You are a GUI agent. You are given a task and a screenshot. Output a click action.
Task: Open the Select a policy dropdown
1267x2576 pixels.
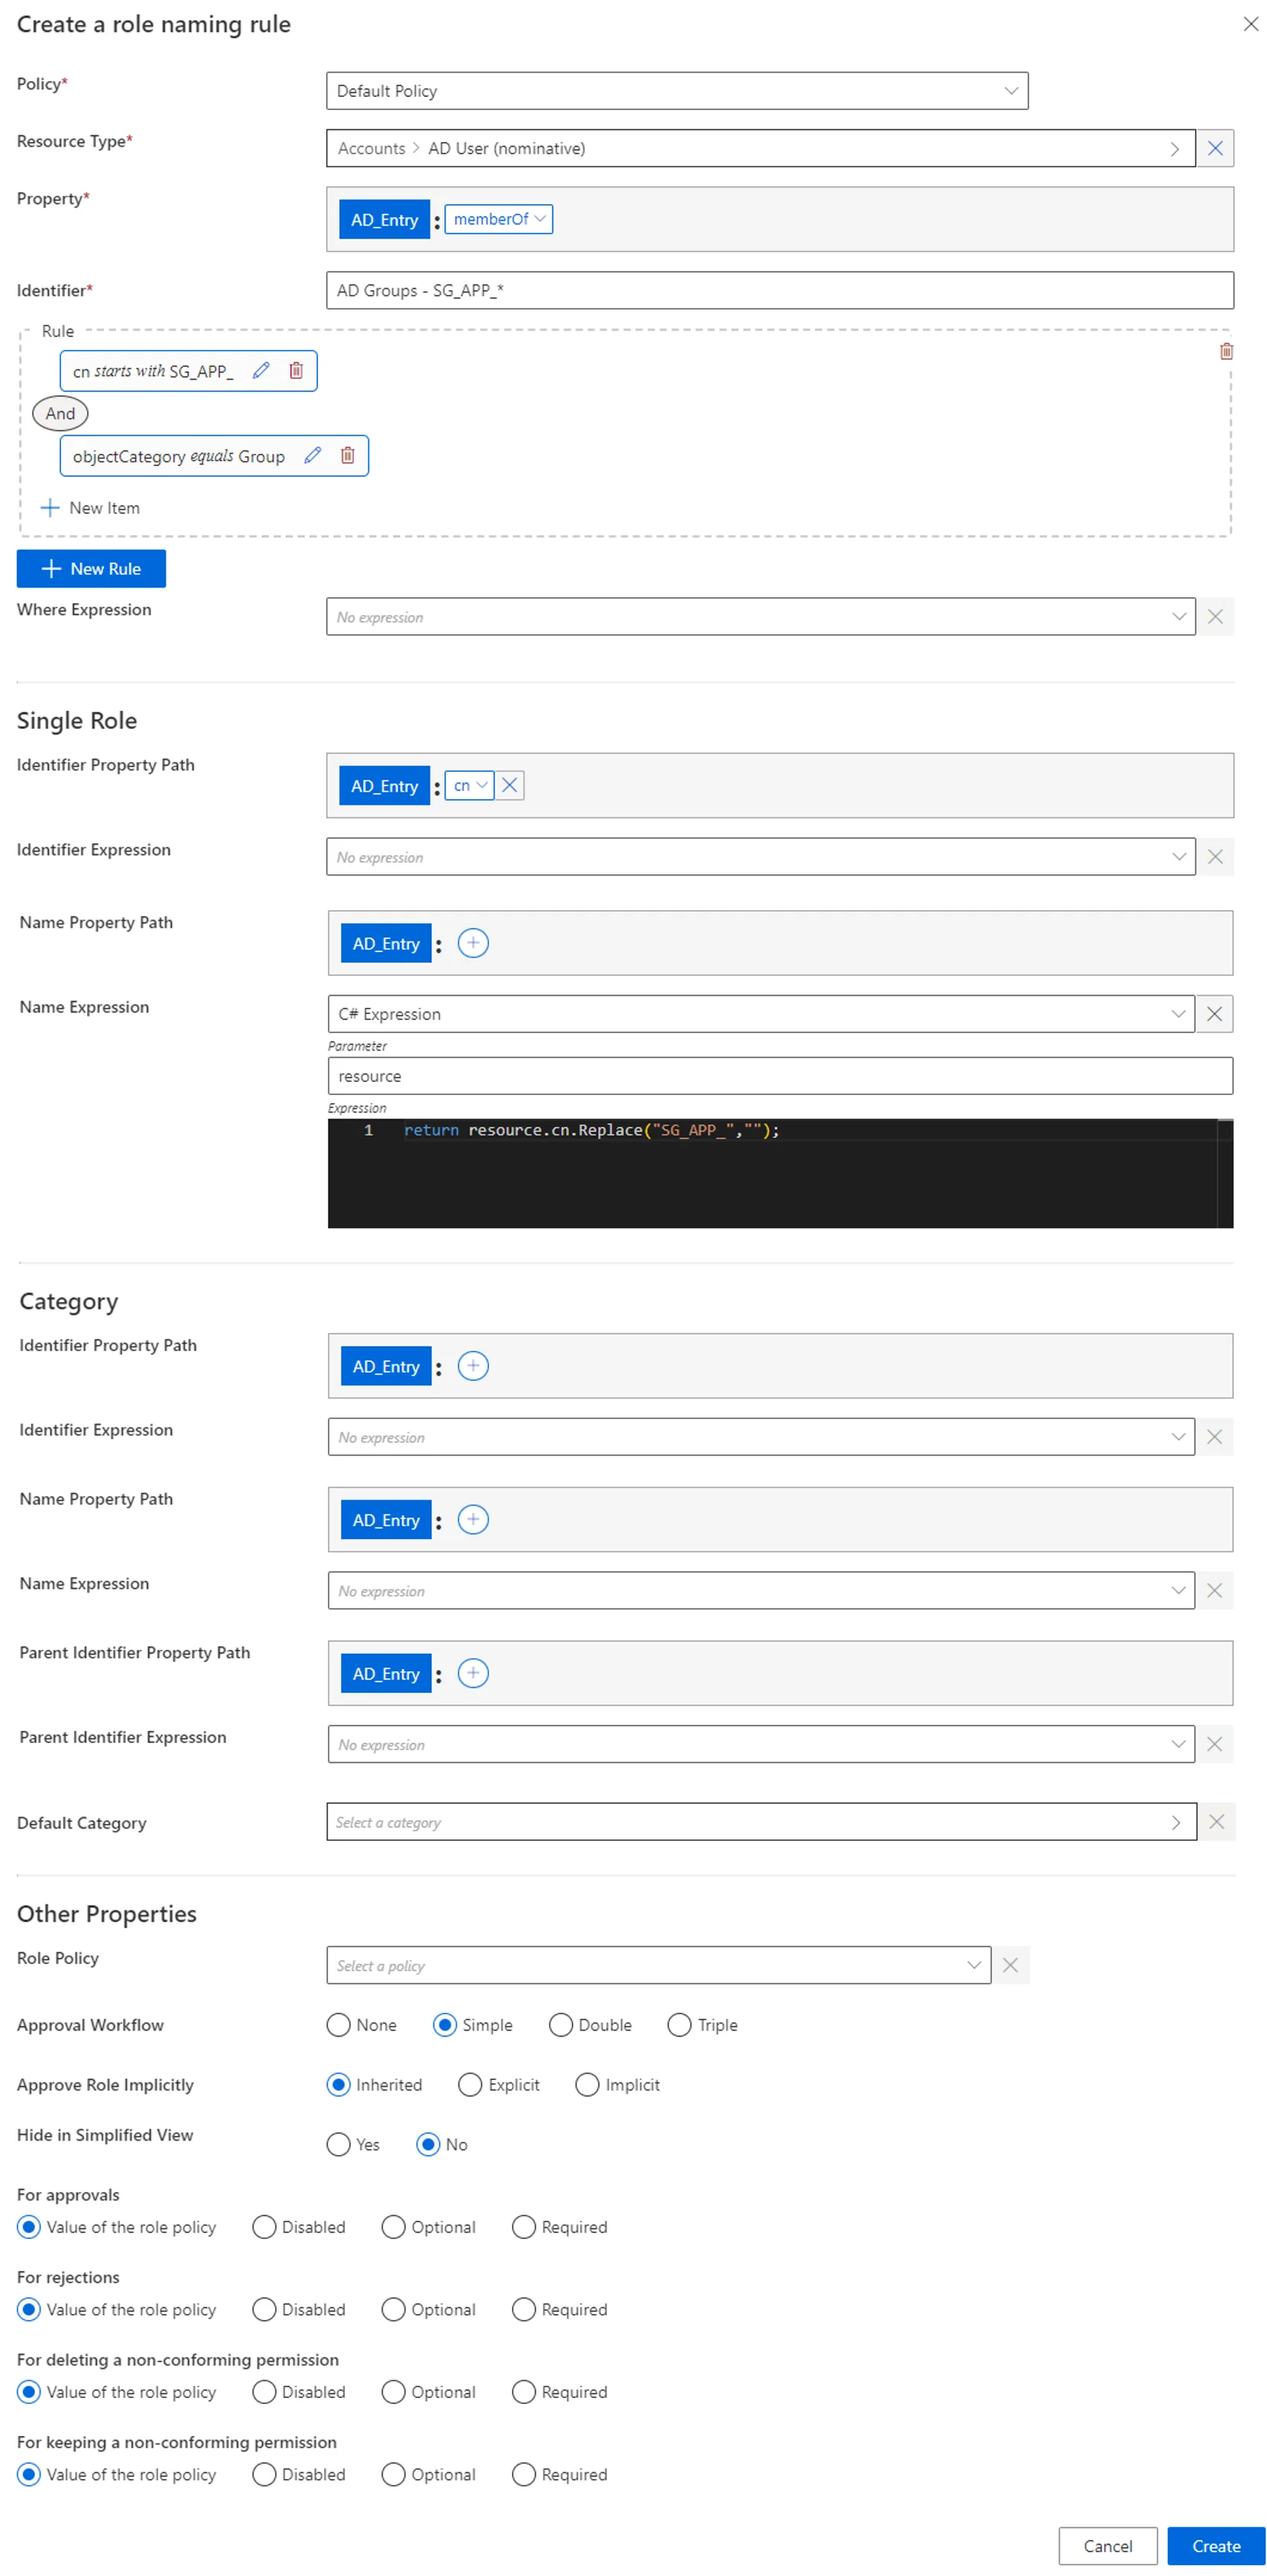click(658, 1966)
